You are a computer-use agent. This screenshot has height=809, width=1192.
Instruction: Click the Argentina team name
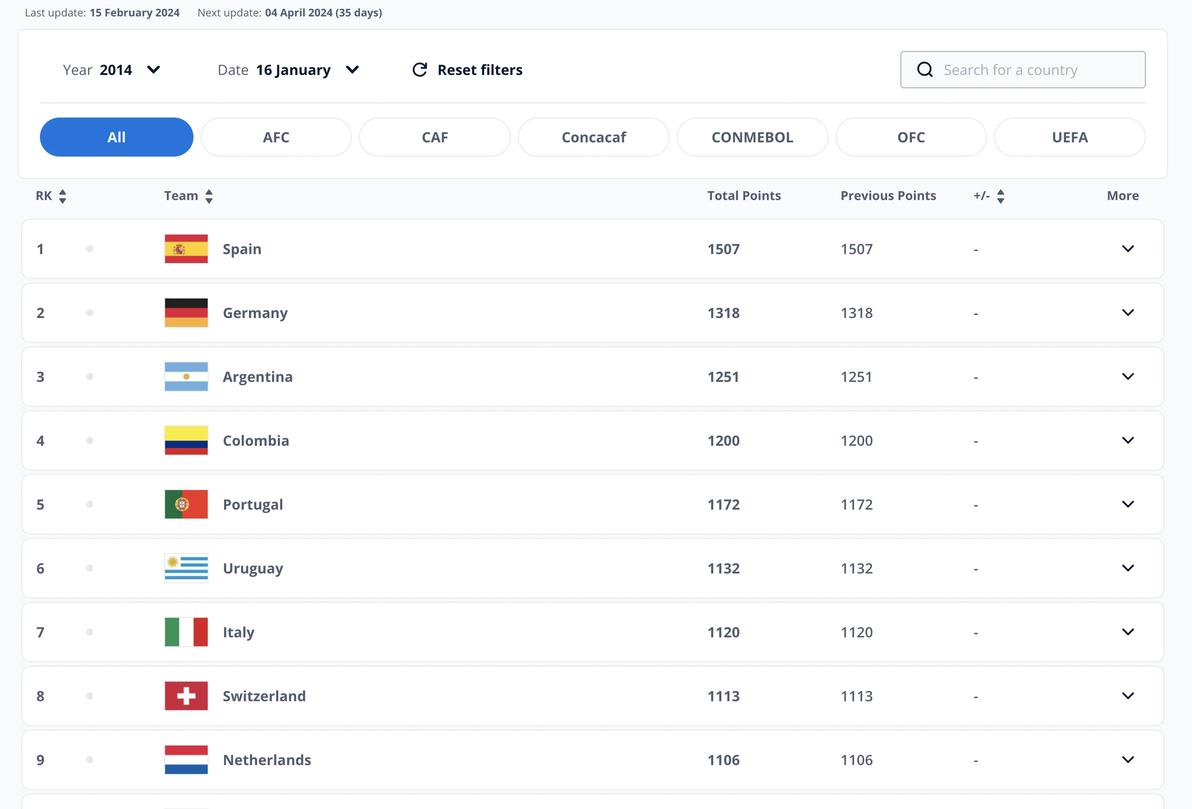[x=257, y=376]
